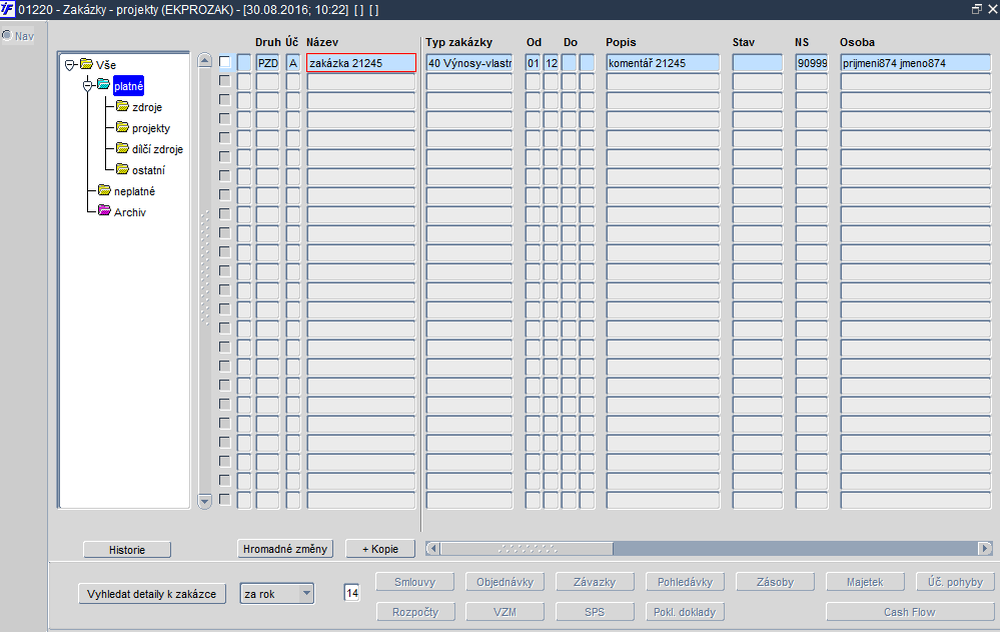This screenshot has width=1000, height=632.
Task: Click the year field showing 14
Action: tap(352, 593)
